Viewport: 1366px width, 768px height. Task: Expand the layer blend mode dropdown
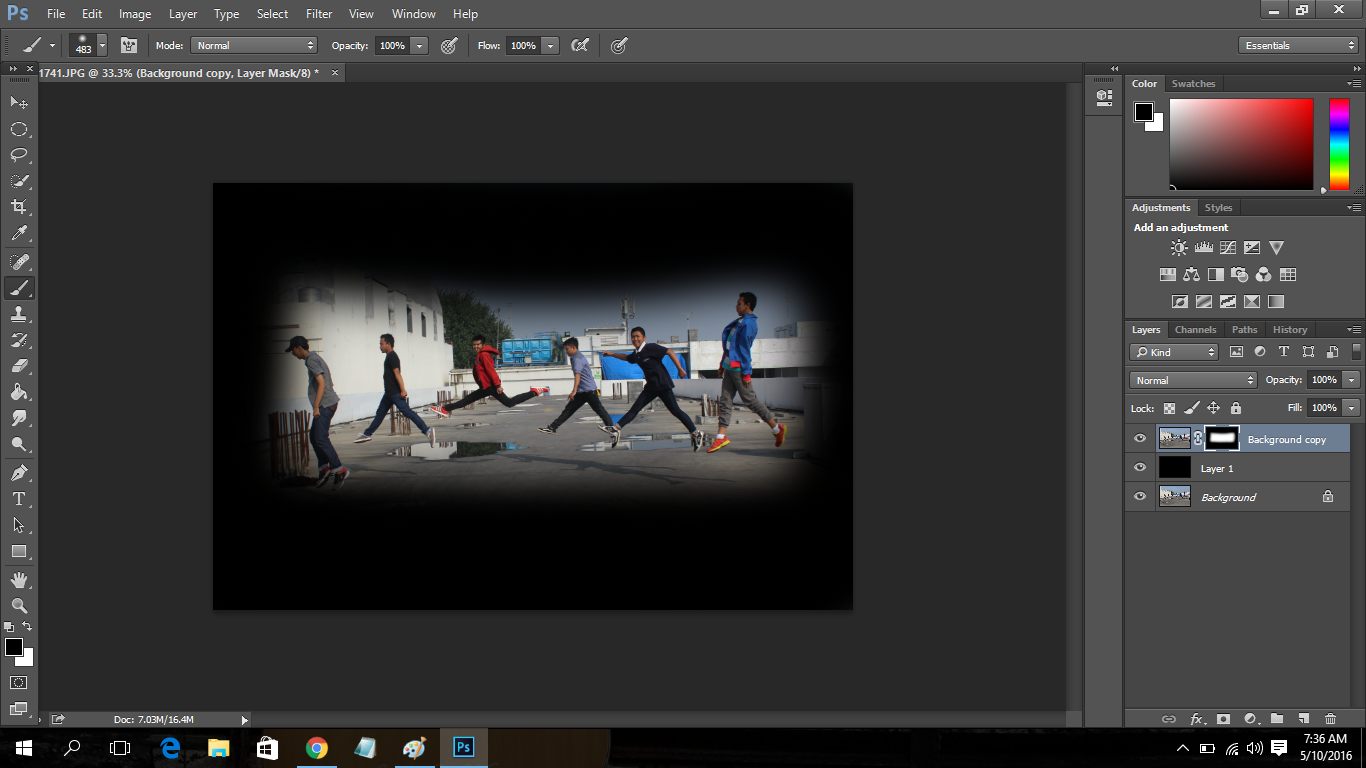(1193, 380)
